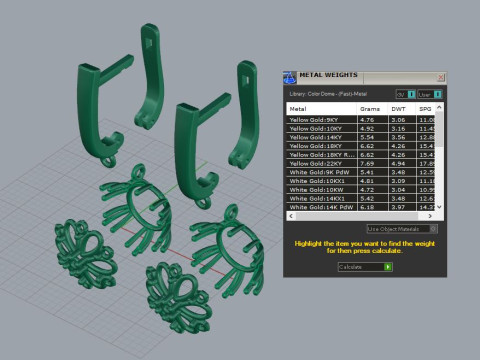Image resolution: width=480 pixels, height=360 pixels.
Task: Click the up arrow of the vertical scrollbar
Action: tap(439, 107)
